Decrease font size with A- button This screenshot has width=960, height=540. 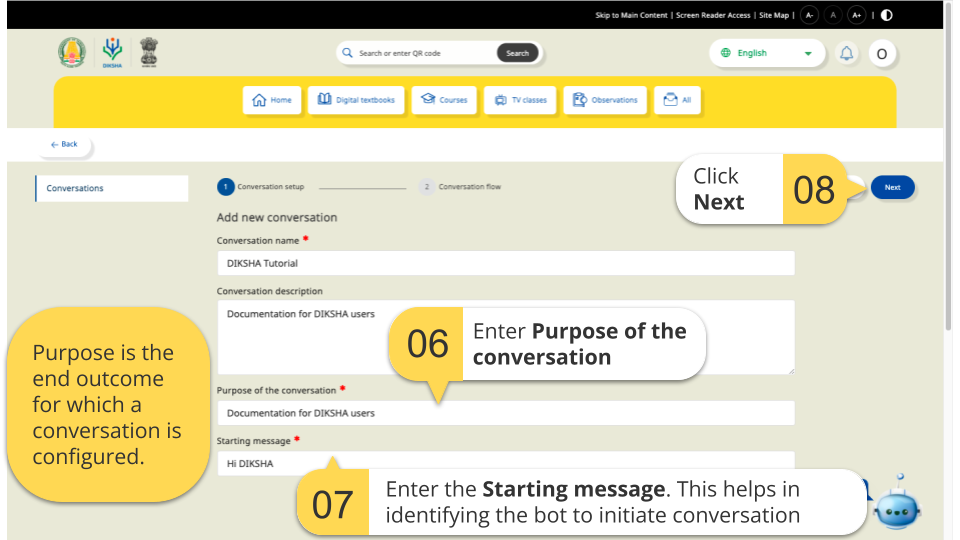pyautogui.click(x=809, y=15)
